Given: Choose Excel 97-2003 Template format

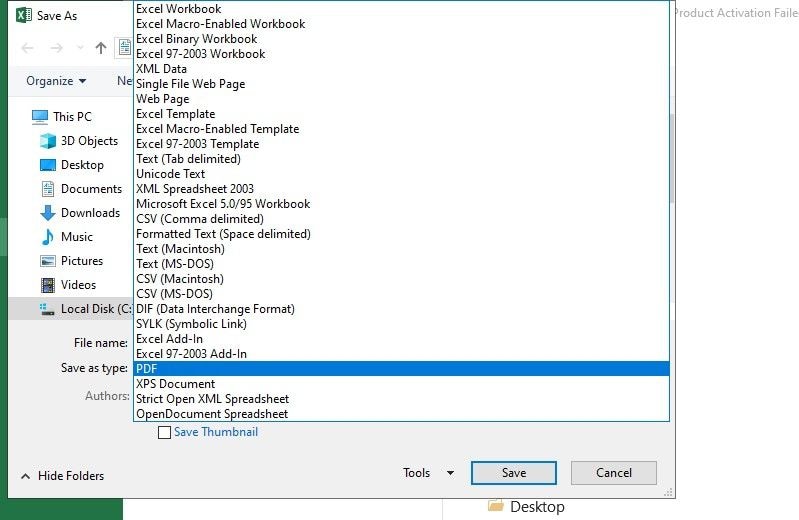Looking at the screenshot, I should pos(401,144).
